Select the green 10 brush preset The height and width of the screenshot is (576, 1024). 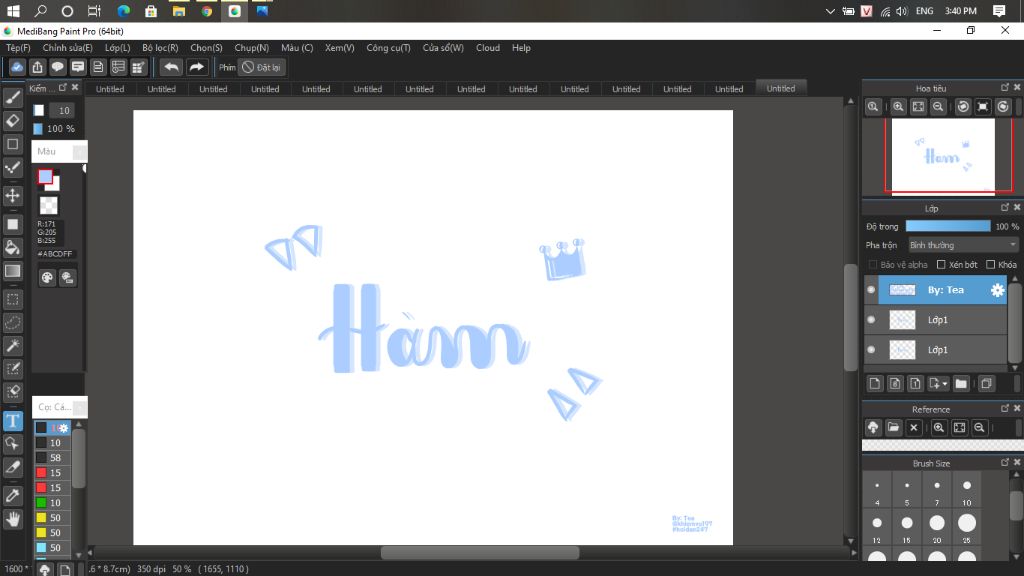52,503
